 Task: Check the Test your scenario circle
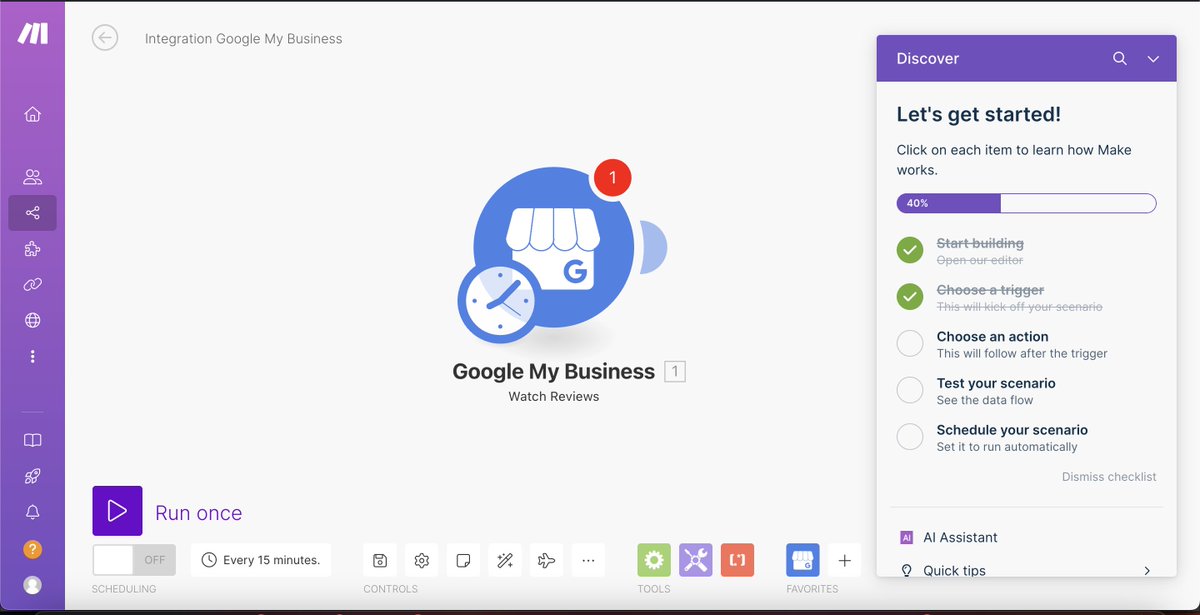pyautogui.click(x=910, y=390)
